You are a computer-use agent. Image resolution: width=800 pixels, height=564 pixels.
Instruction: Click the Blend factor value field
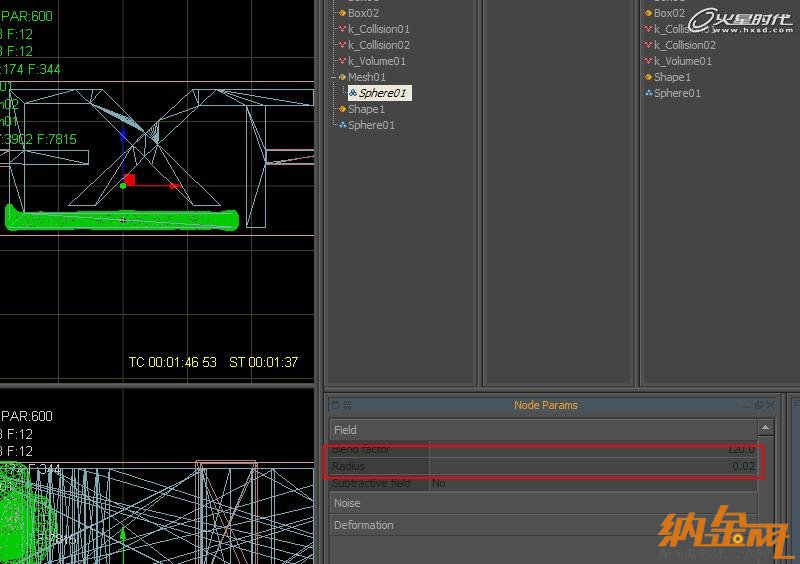tap(595, 450)
